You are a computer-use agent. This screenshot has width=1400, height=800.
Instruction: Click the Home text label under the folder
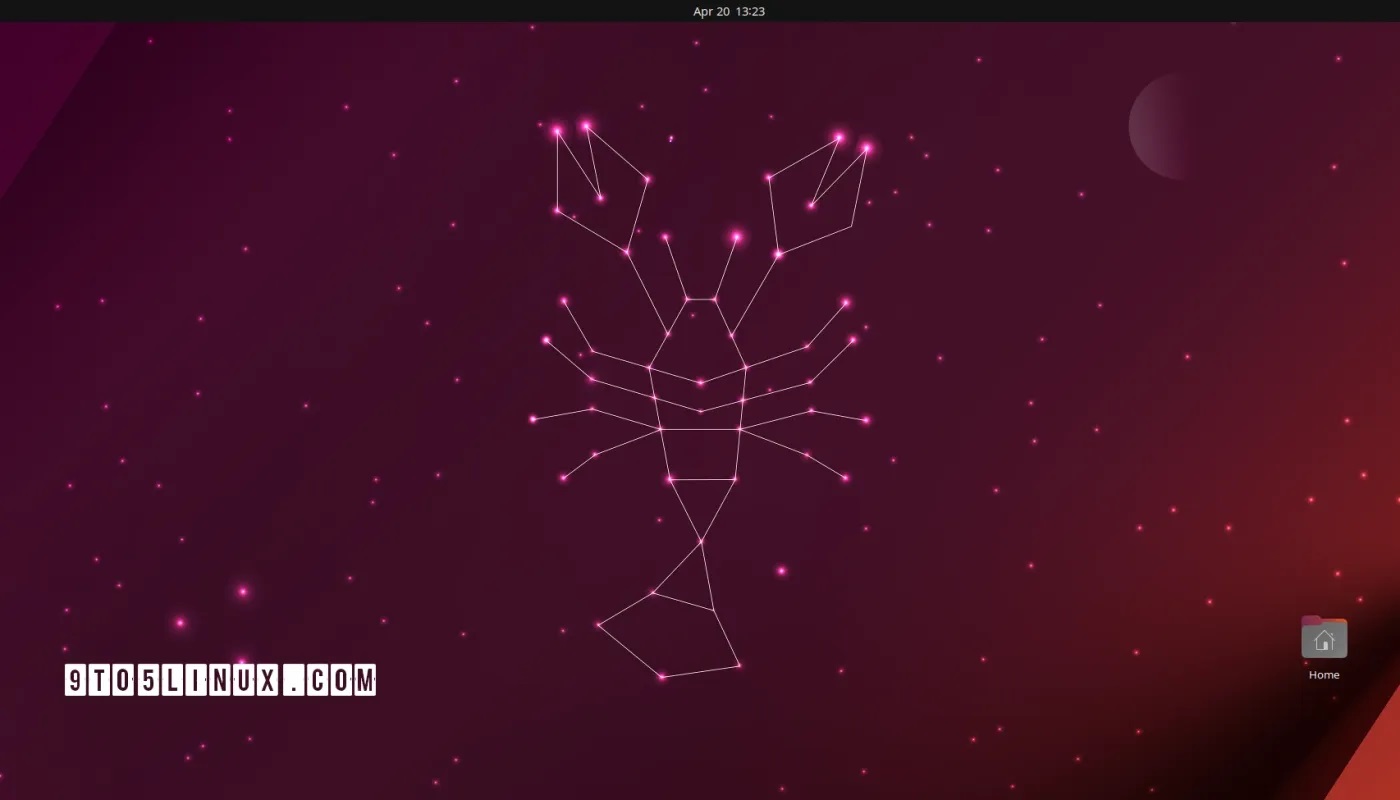coord(1323,675)
